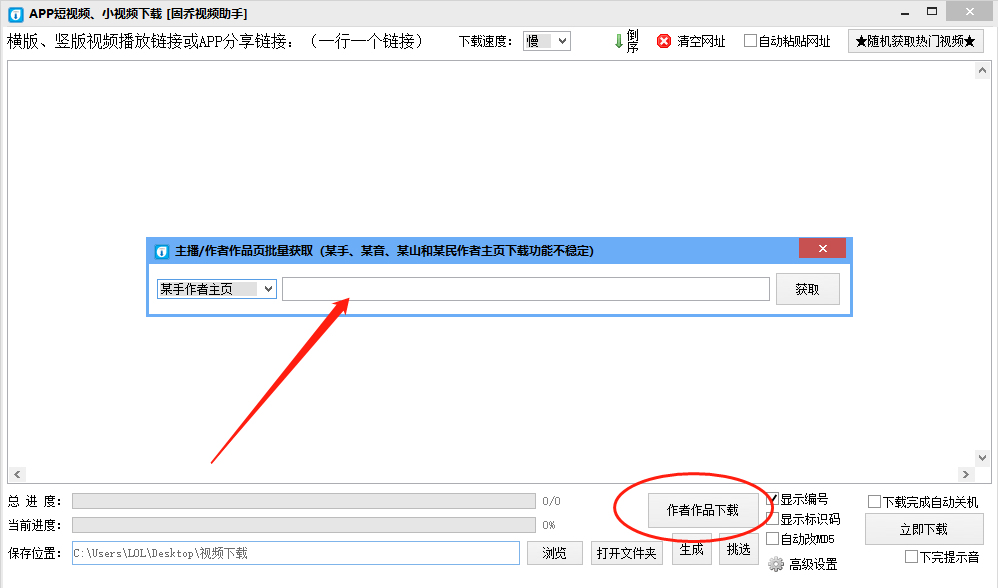Open the download folder via 打开文件夹

[x=627, y=552]
